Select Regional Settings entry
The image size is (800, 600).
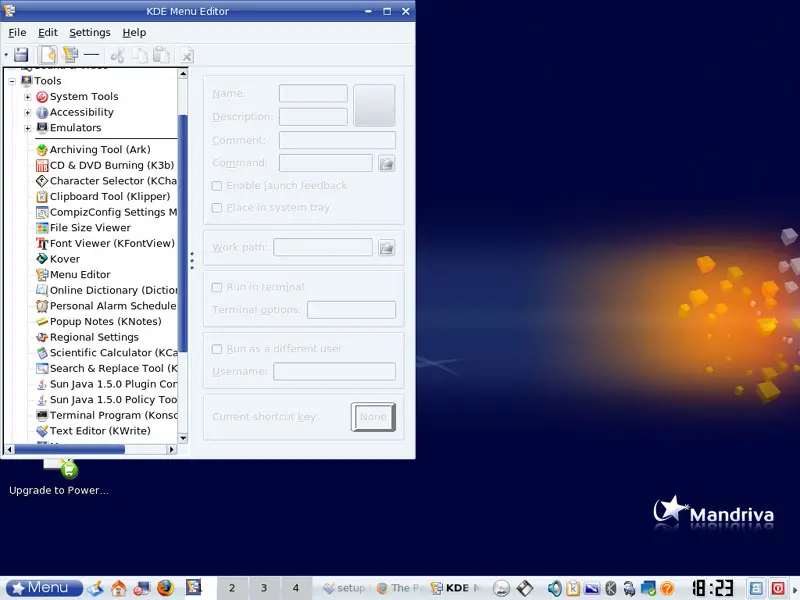pyautogui.click(x=88, y=338)
